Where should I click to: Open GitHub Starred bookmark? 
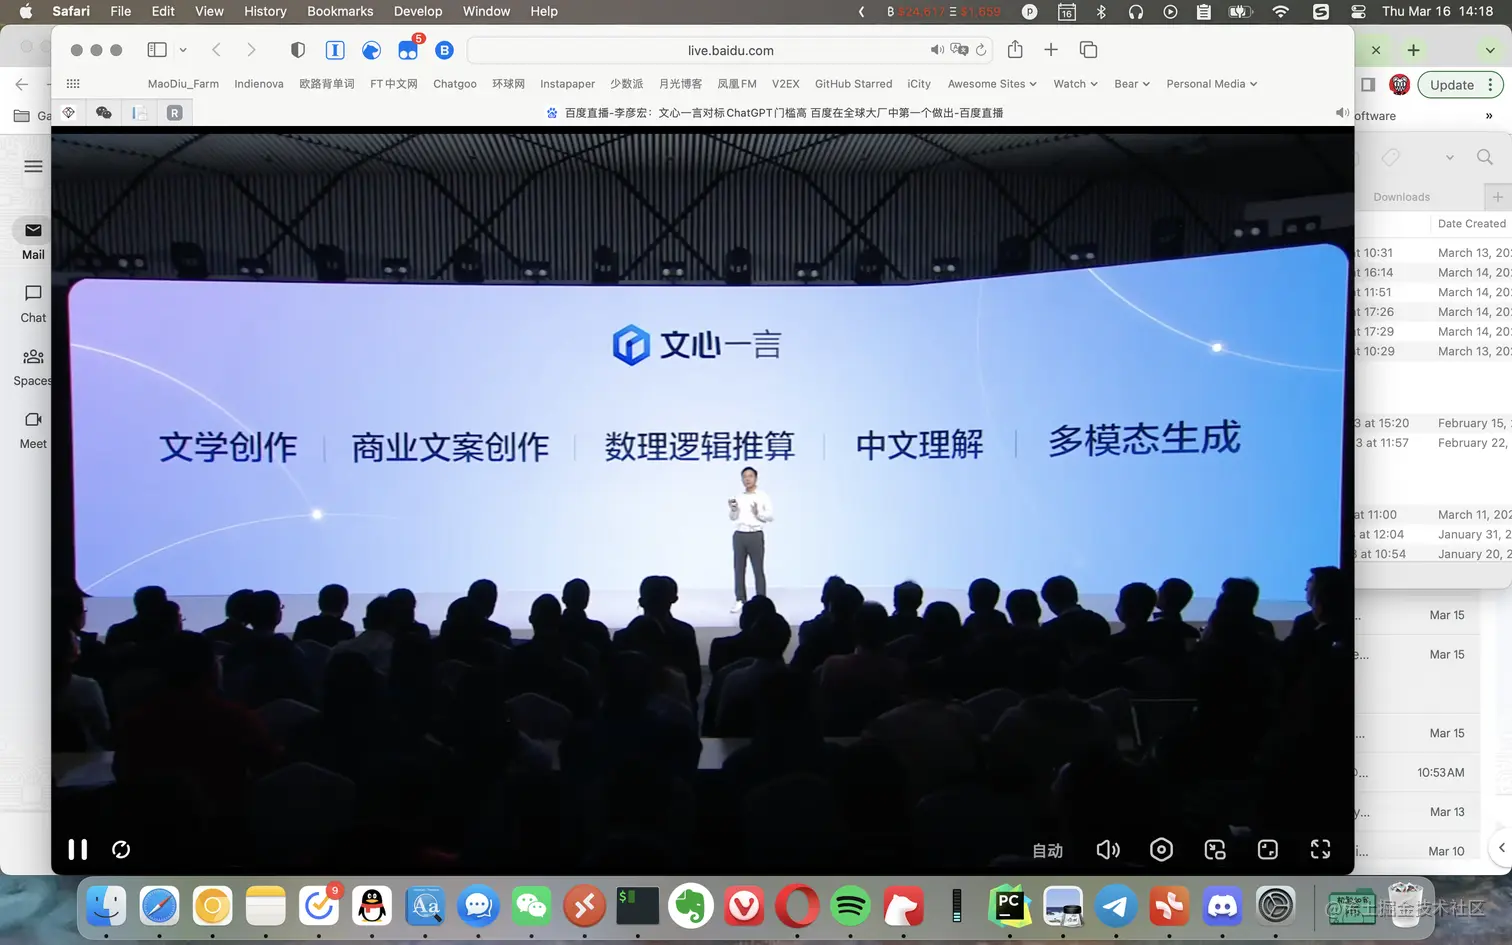853,84
